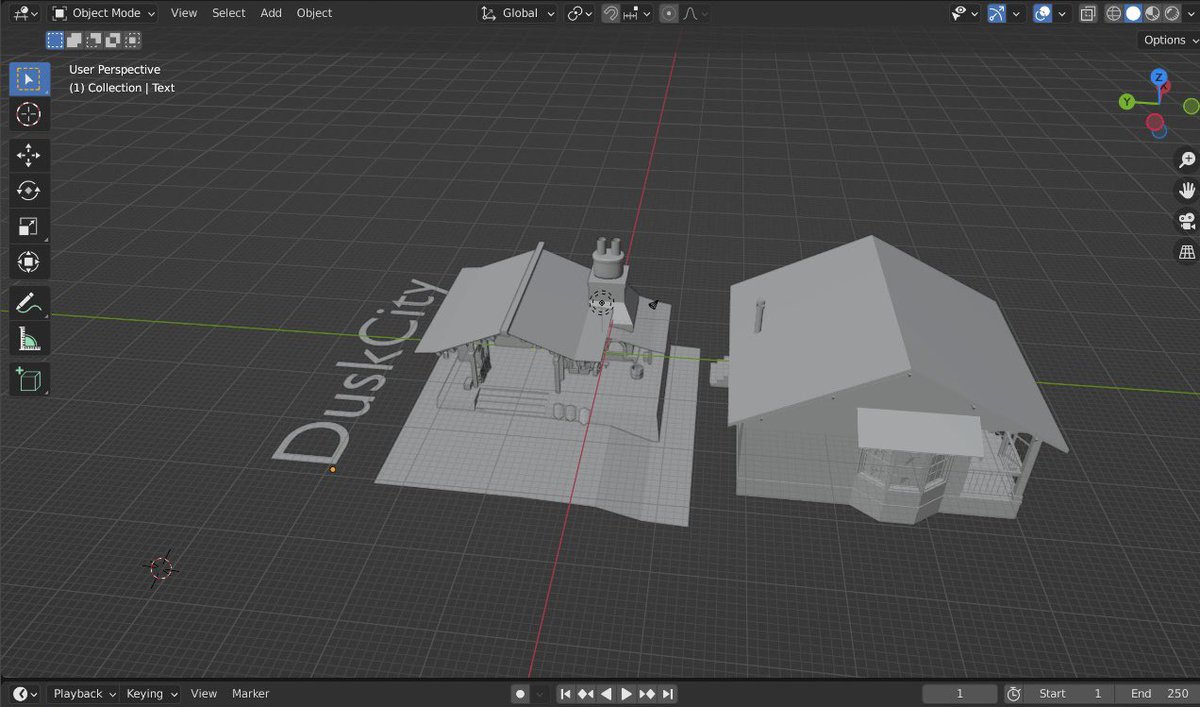Enable auto keying in the timeline
Viewport: 1200px width, 707px height.
coord(519,693)
